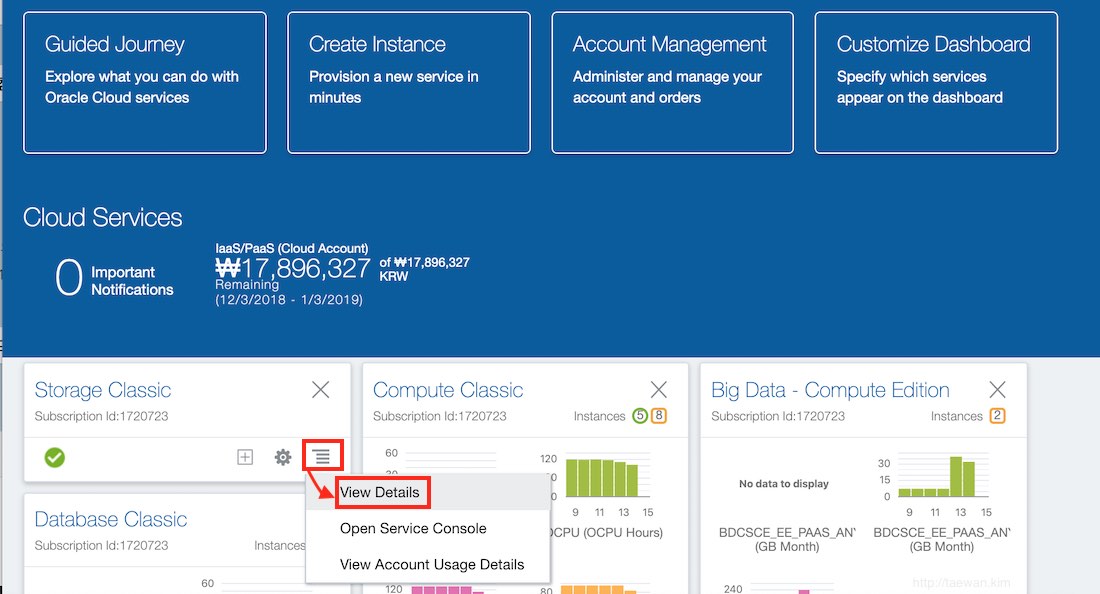Click the ₩17,896,327 remaining balance
Image resolution: width=1100 pixels, height=594 pixels.
[293, 268]
